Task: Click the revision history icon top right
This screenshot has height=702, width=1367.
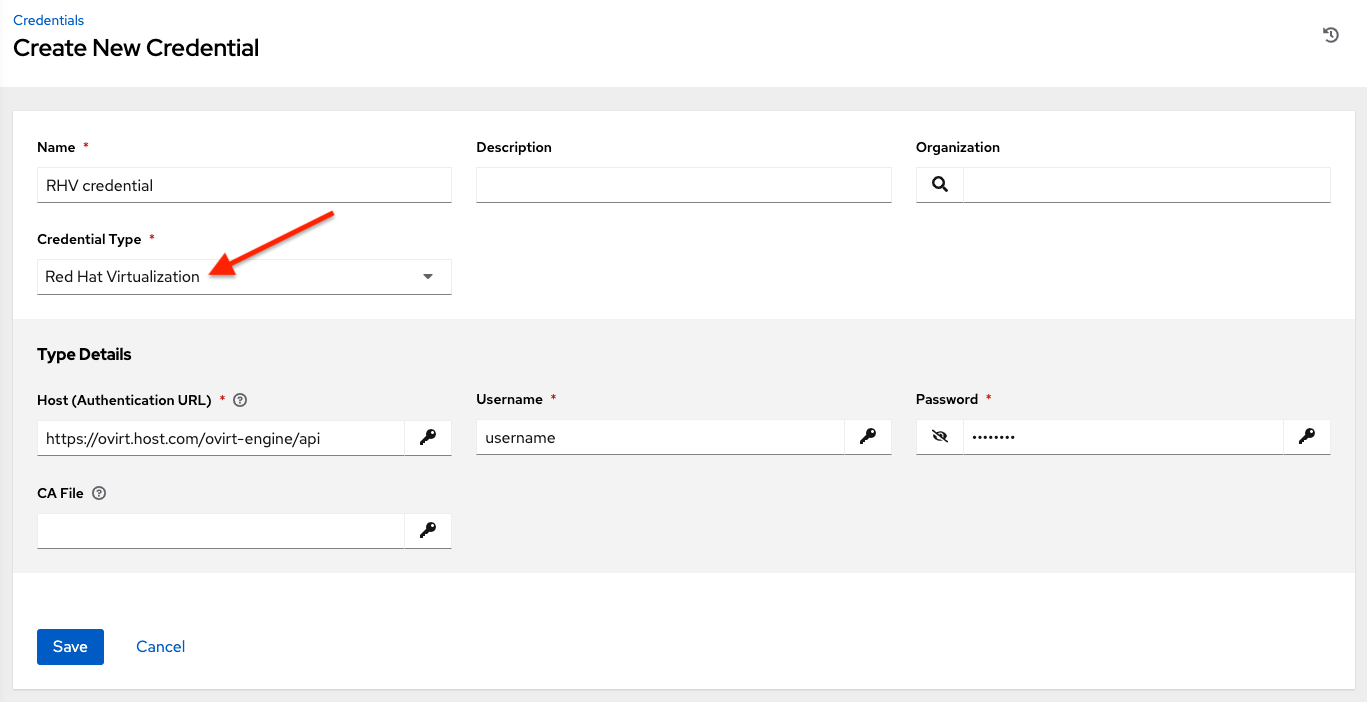Action: [1330, 34]
